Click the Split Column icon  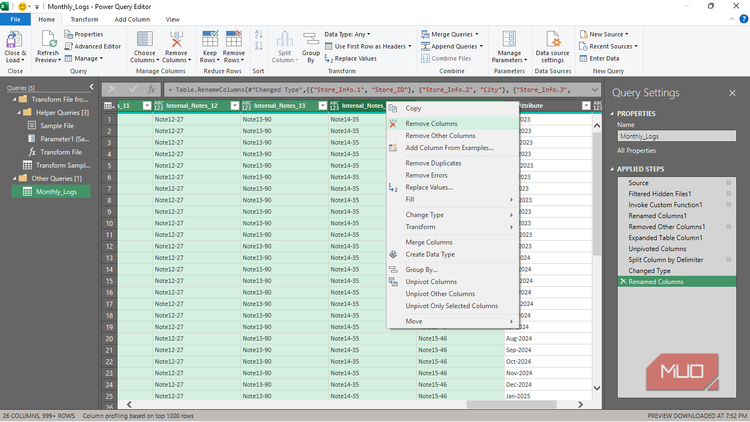pyautogui.click(x=285, y=39)
